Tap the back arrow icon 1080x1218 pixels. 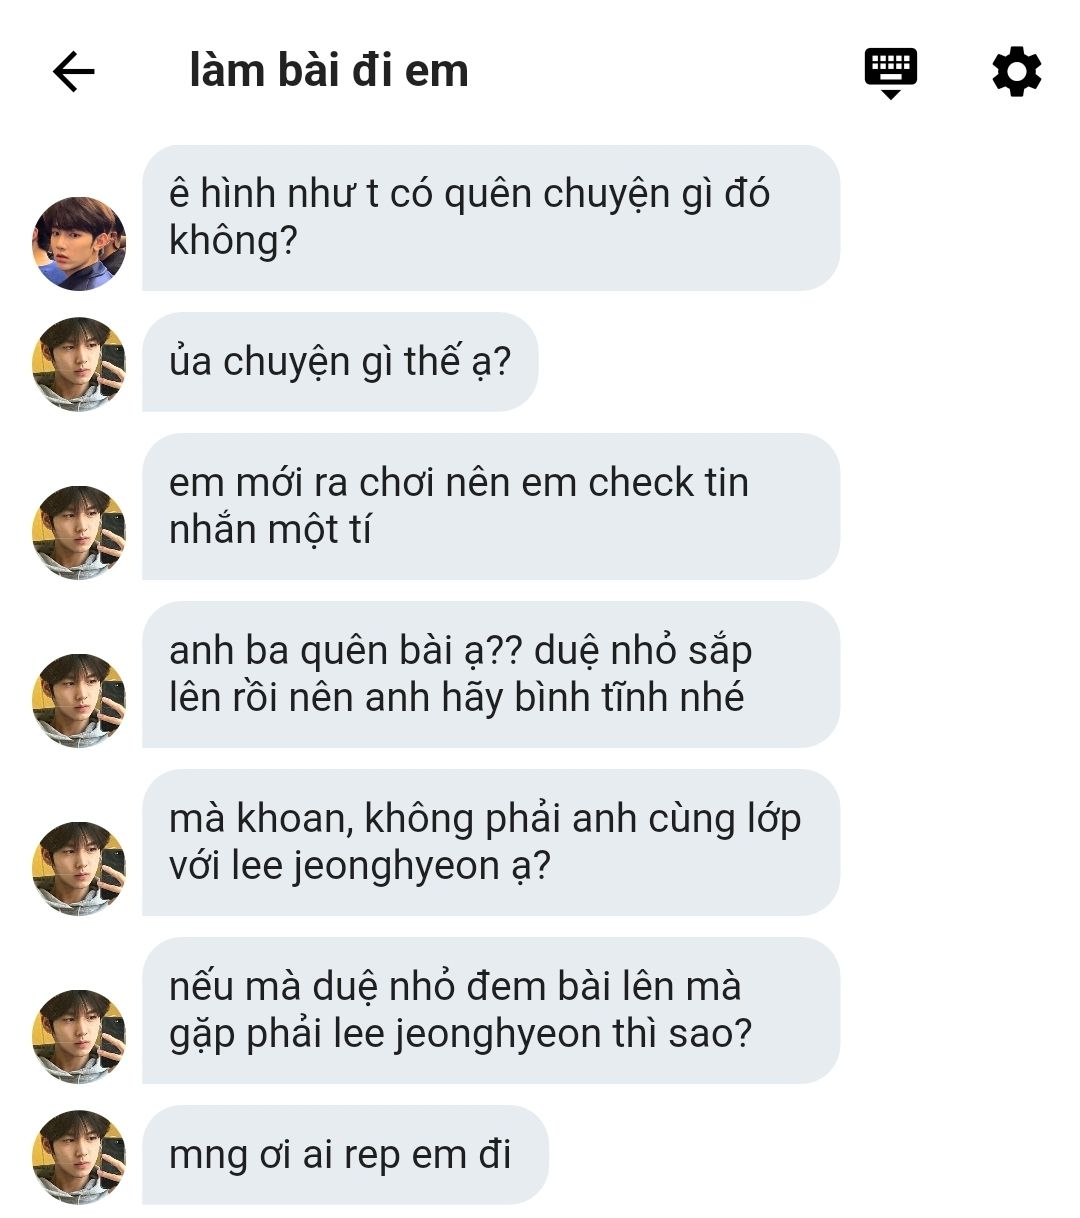click(x=73, y=72)
